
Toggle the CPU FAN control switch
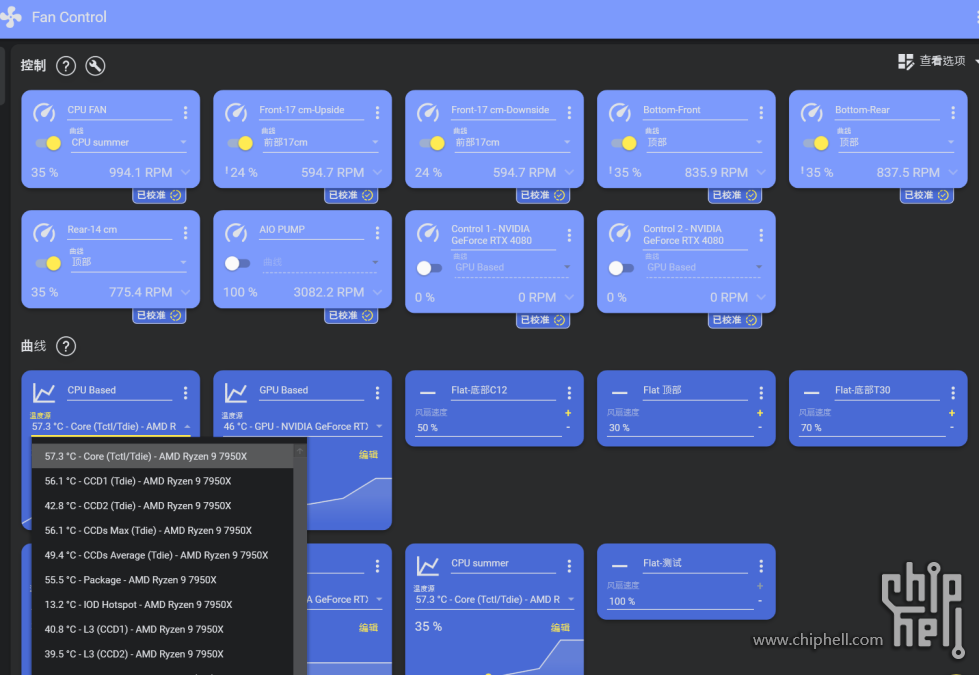click(48, 143)
